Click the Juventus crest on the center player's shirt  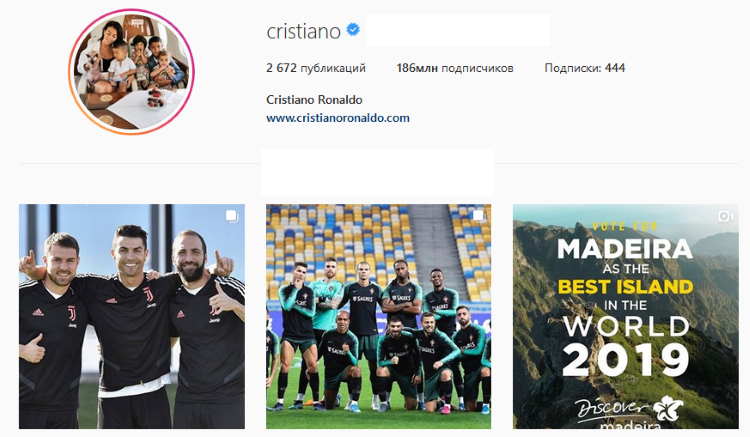coord(149,295)
